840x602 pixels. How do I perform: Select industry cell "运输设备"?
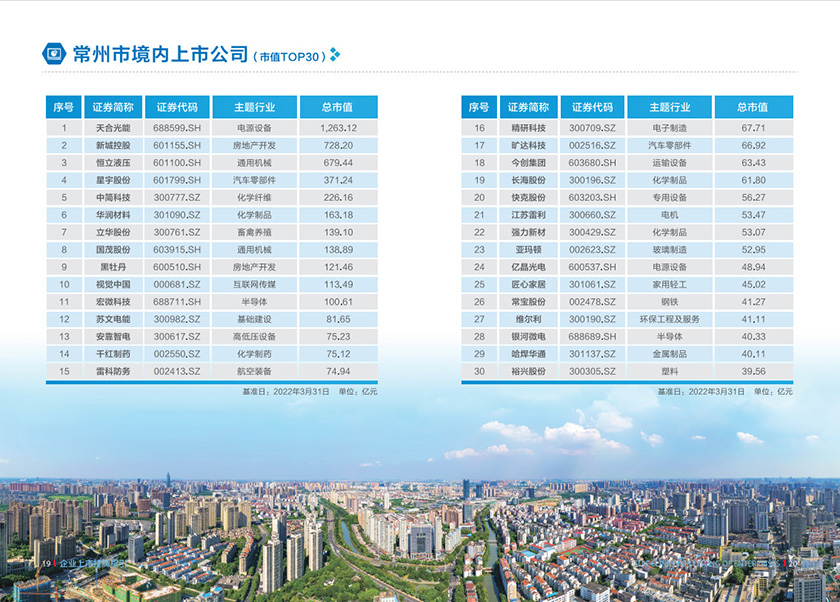point(670,163)
